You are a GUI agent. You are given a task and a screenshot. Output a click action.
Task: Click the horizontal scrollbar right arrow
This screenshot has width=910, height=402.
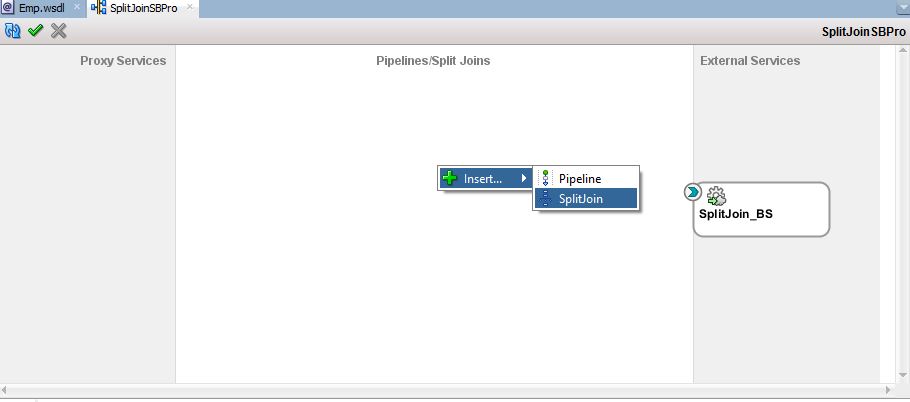coord(888,390)
